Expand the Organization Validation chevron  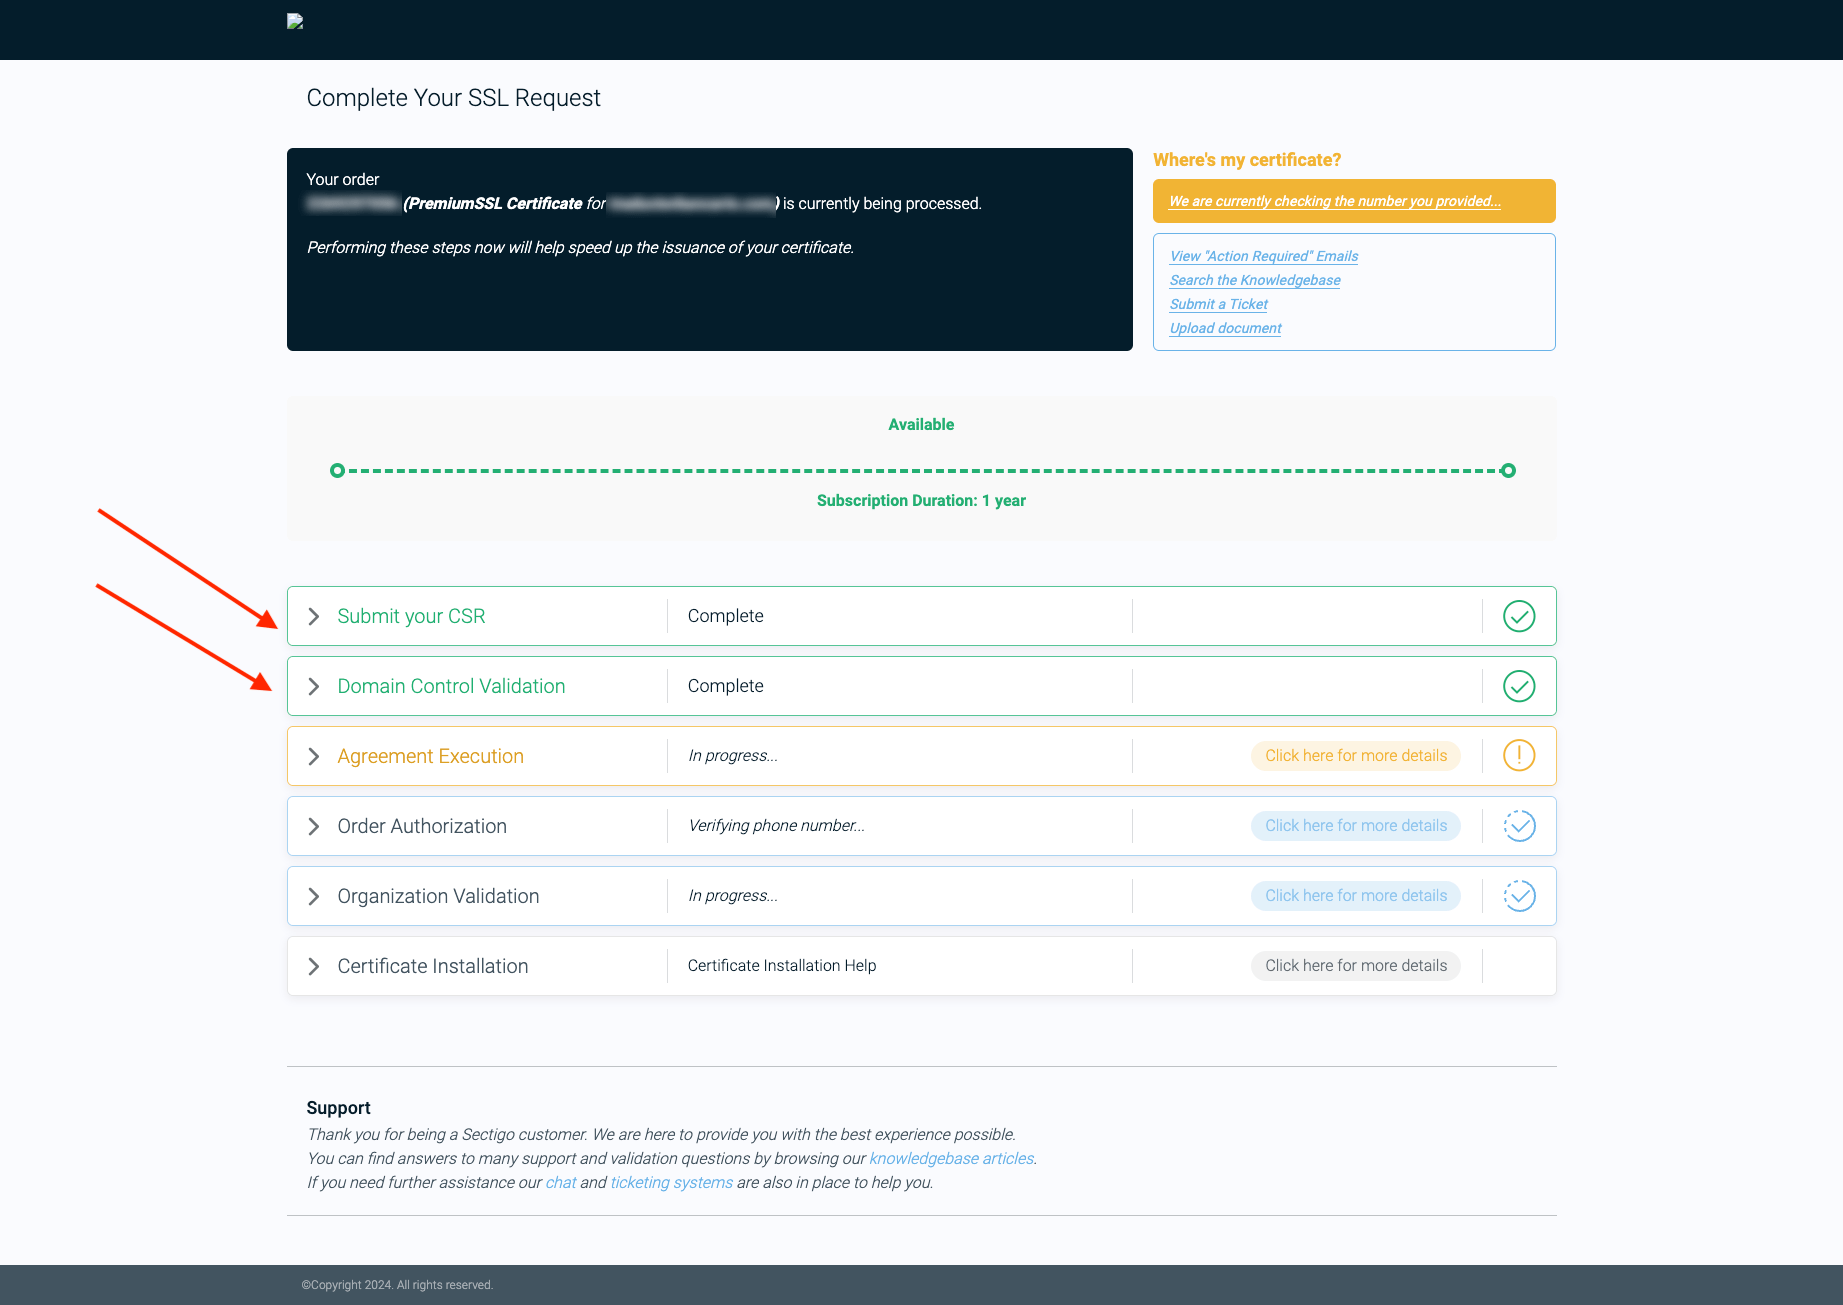[314, 896]
